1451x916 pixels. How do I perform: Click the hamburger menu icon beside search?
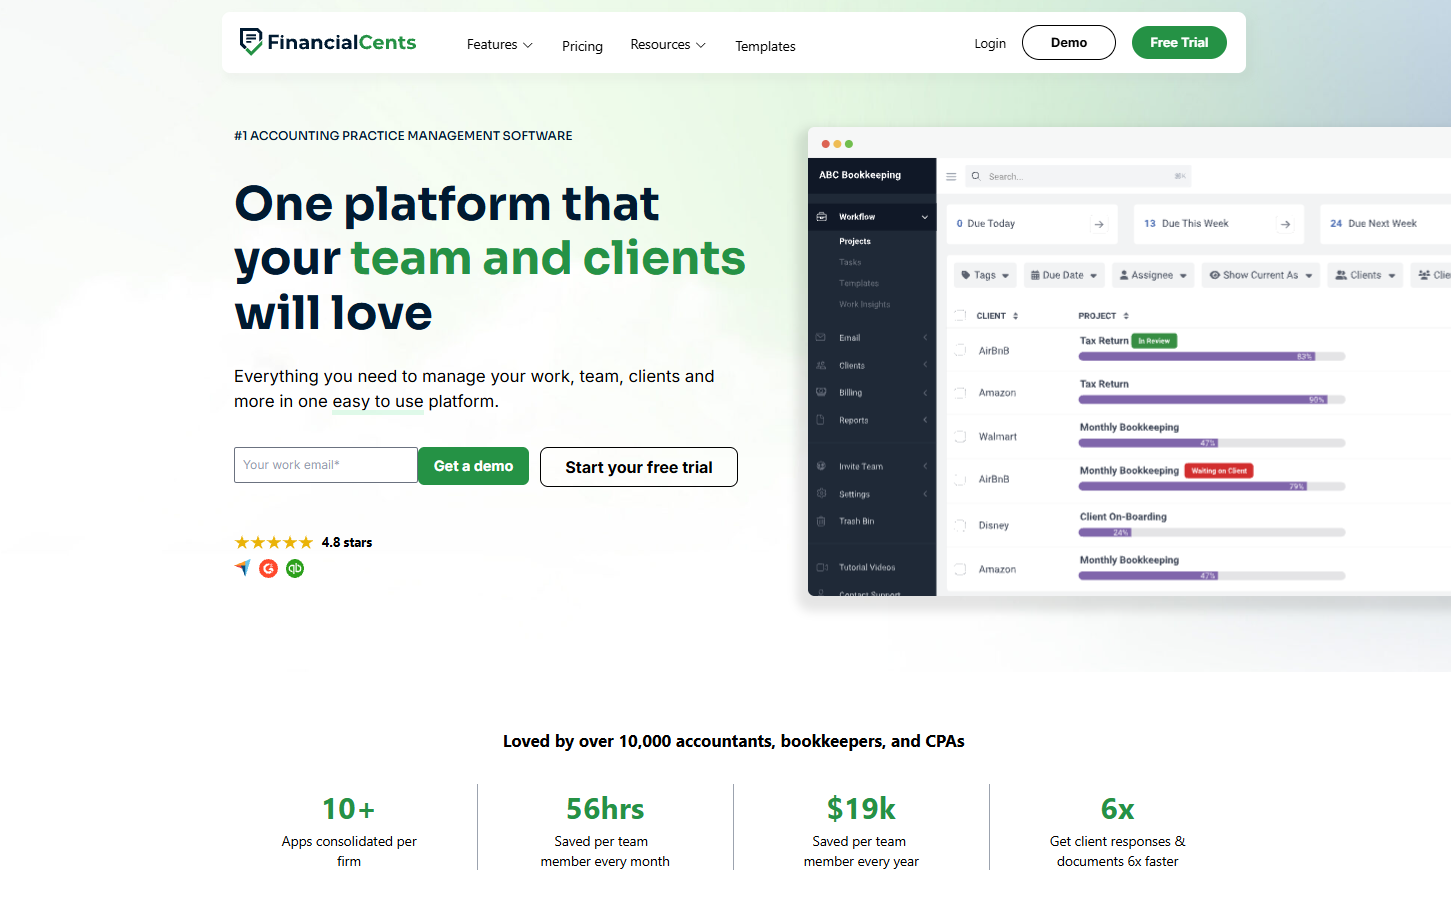pos(951,177)
